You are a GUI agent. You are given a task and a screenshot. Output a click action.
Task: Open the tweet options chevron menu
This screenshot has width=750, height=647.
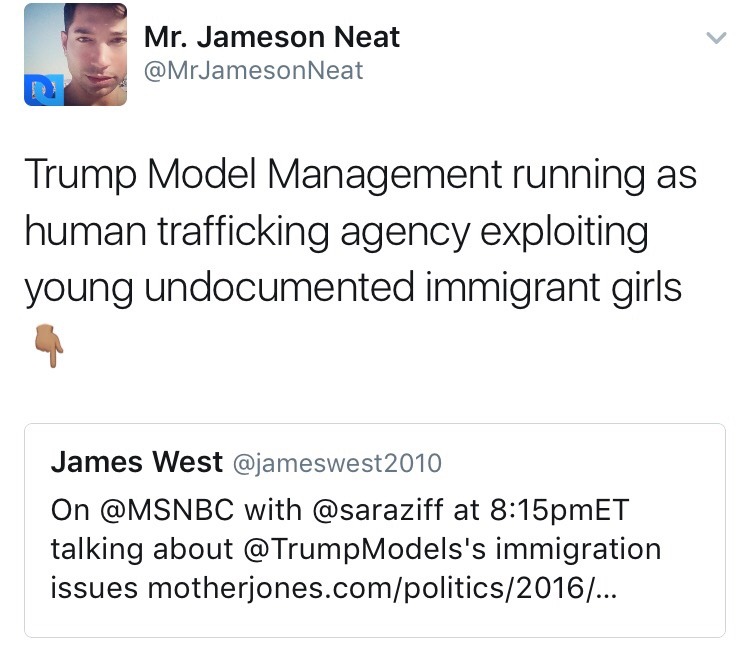pyautogui.click(x=715, y=39)
